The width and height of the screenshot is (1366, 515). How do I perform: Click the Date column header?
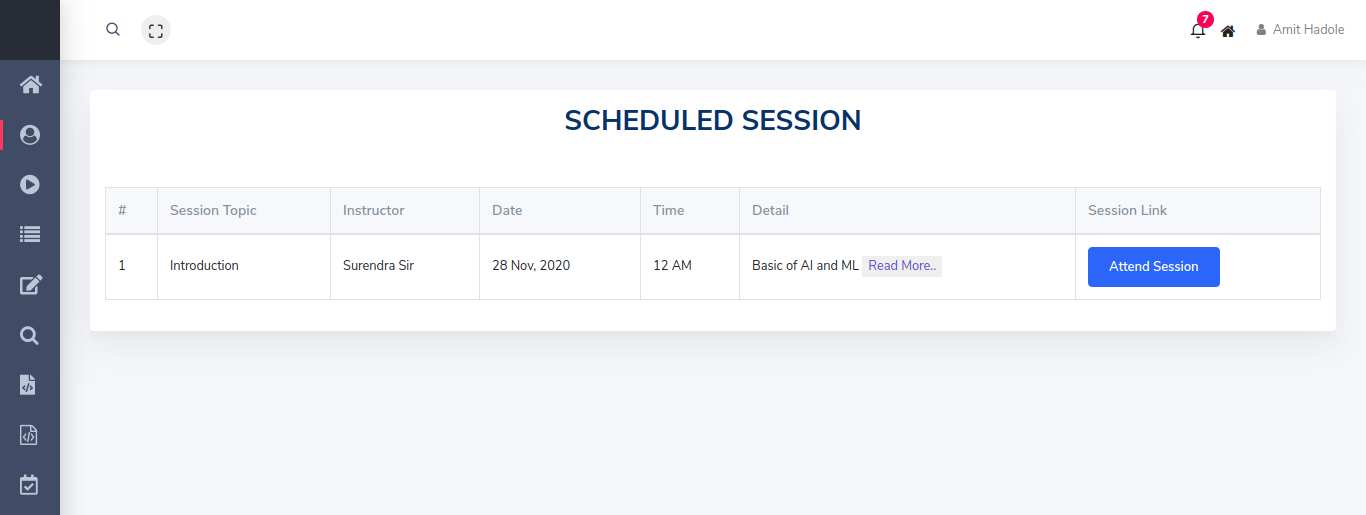pos(507,210)
